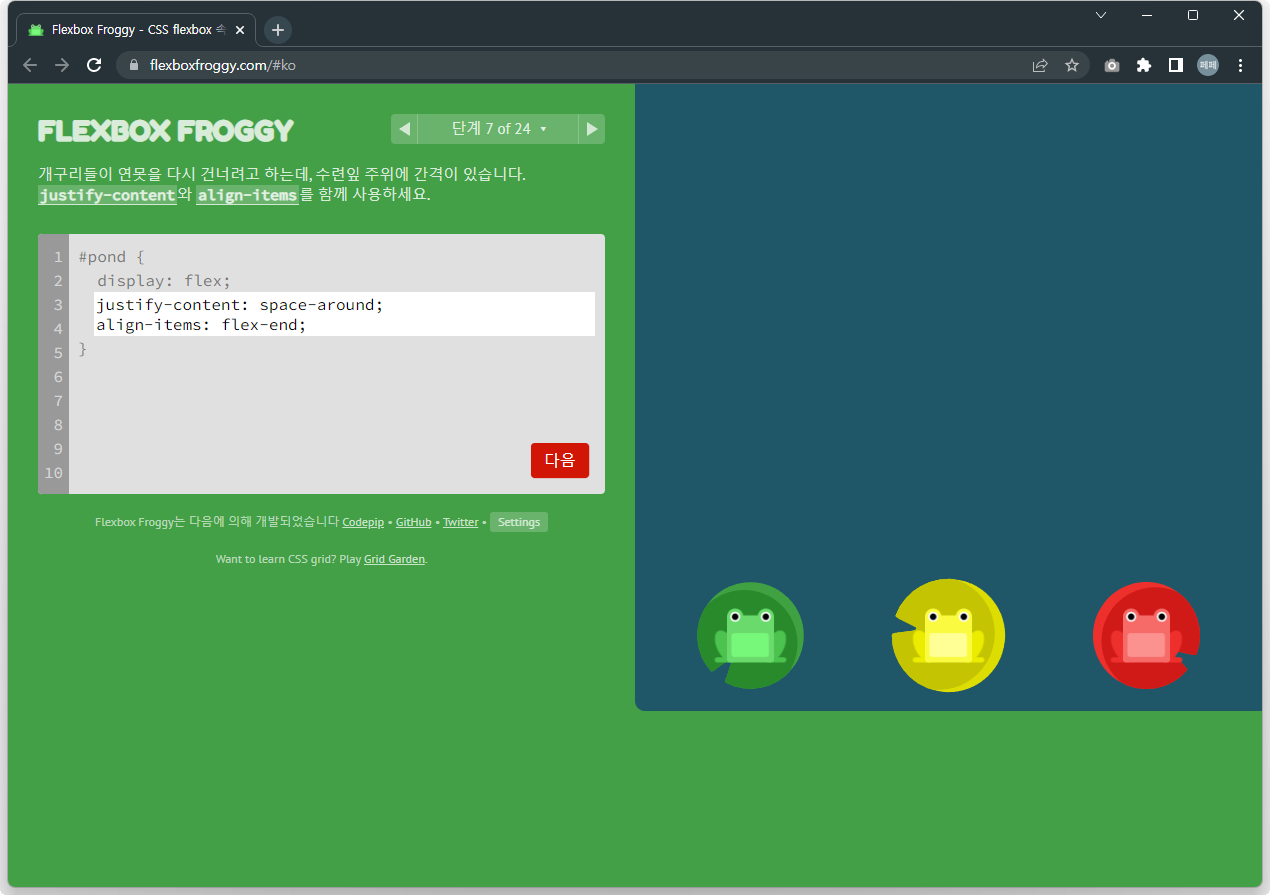1270x895 pixels.
Task: Go to the previous level arrow
Action: click(x=404, y=129)
